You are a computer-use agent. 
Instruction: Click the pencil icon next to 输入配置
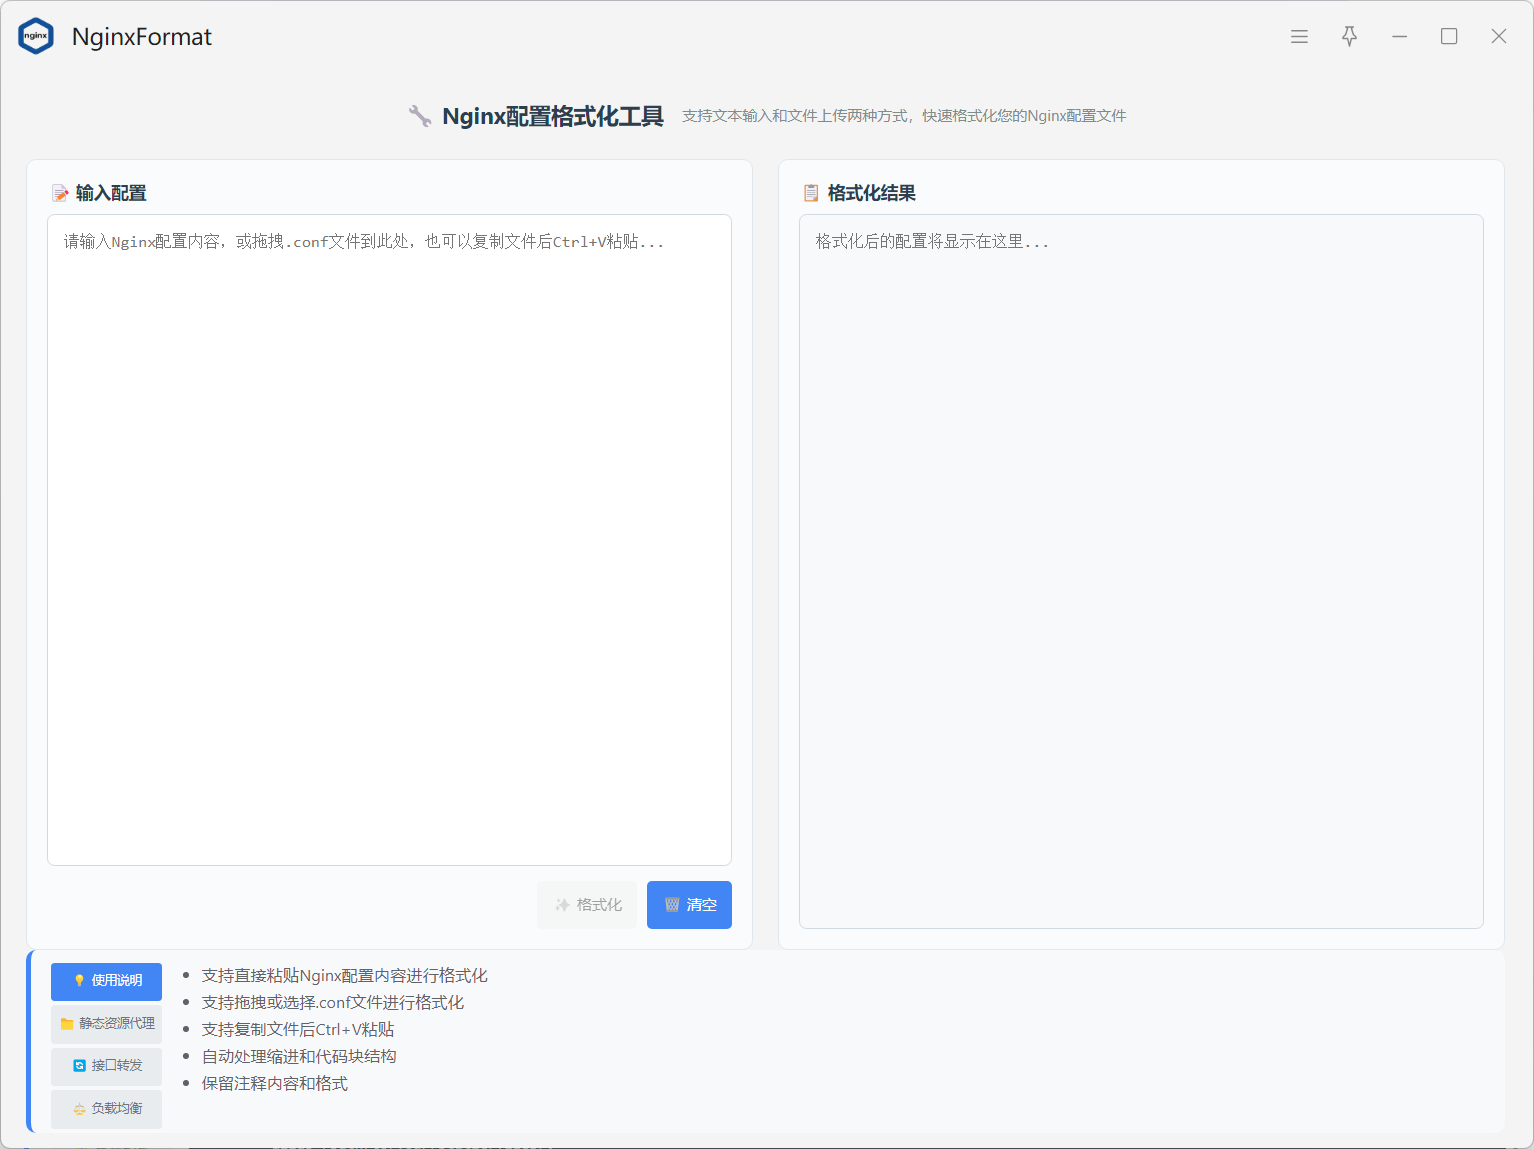[60, 193]
